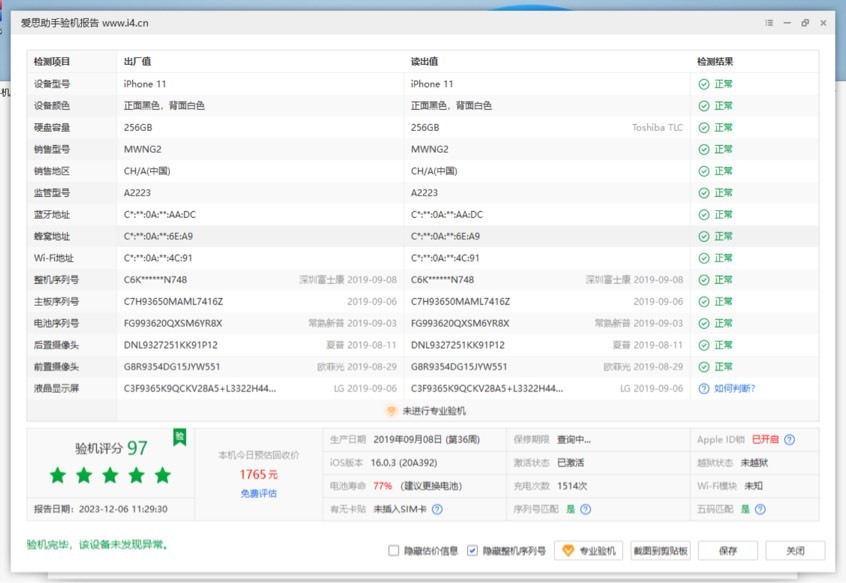Select factory rear camera serial DNL9327251KK91P12
This screenshot has height=583, width=846.
pos(170,345)
